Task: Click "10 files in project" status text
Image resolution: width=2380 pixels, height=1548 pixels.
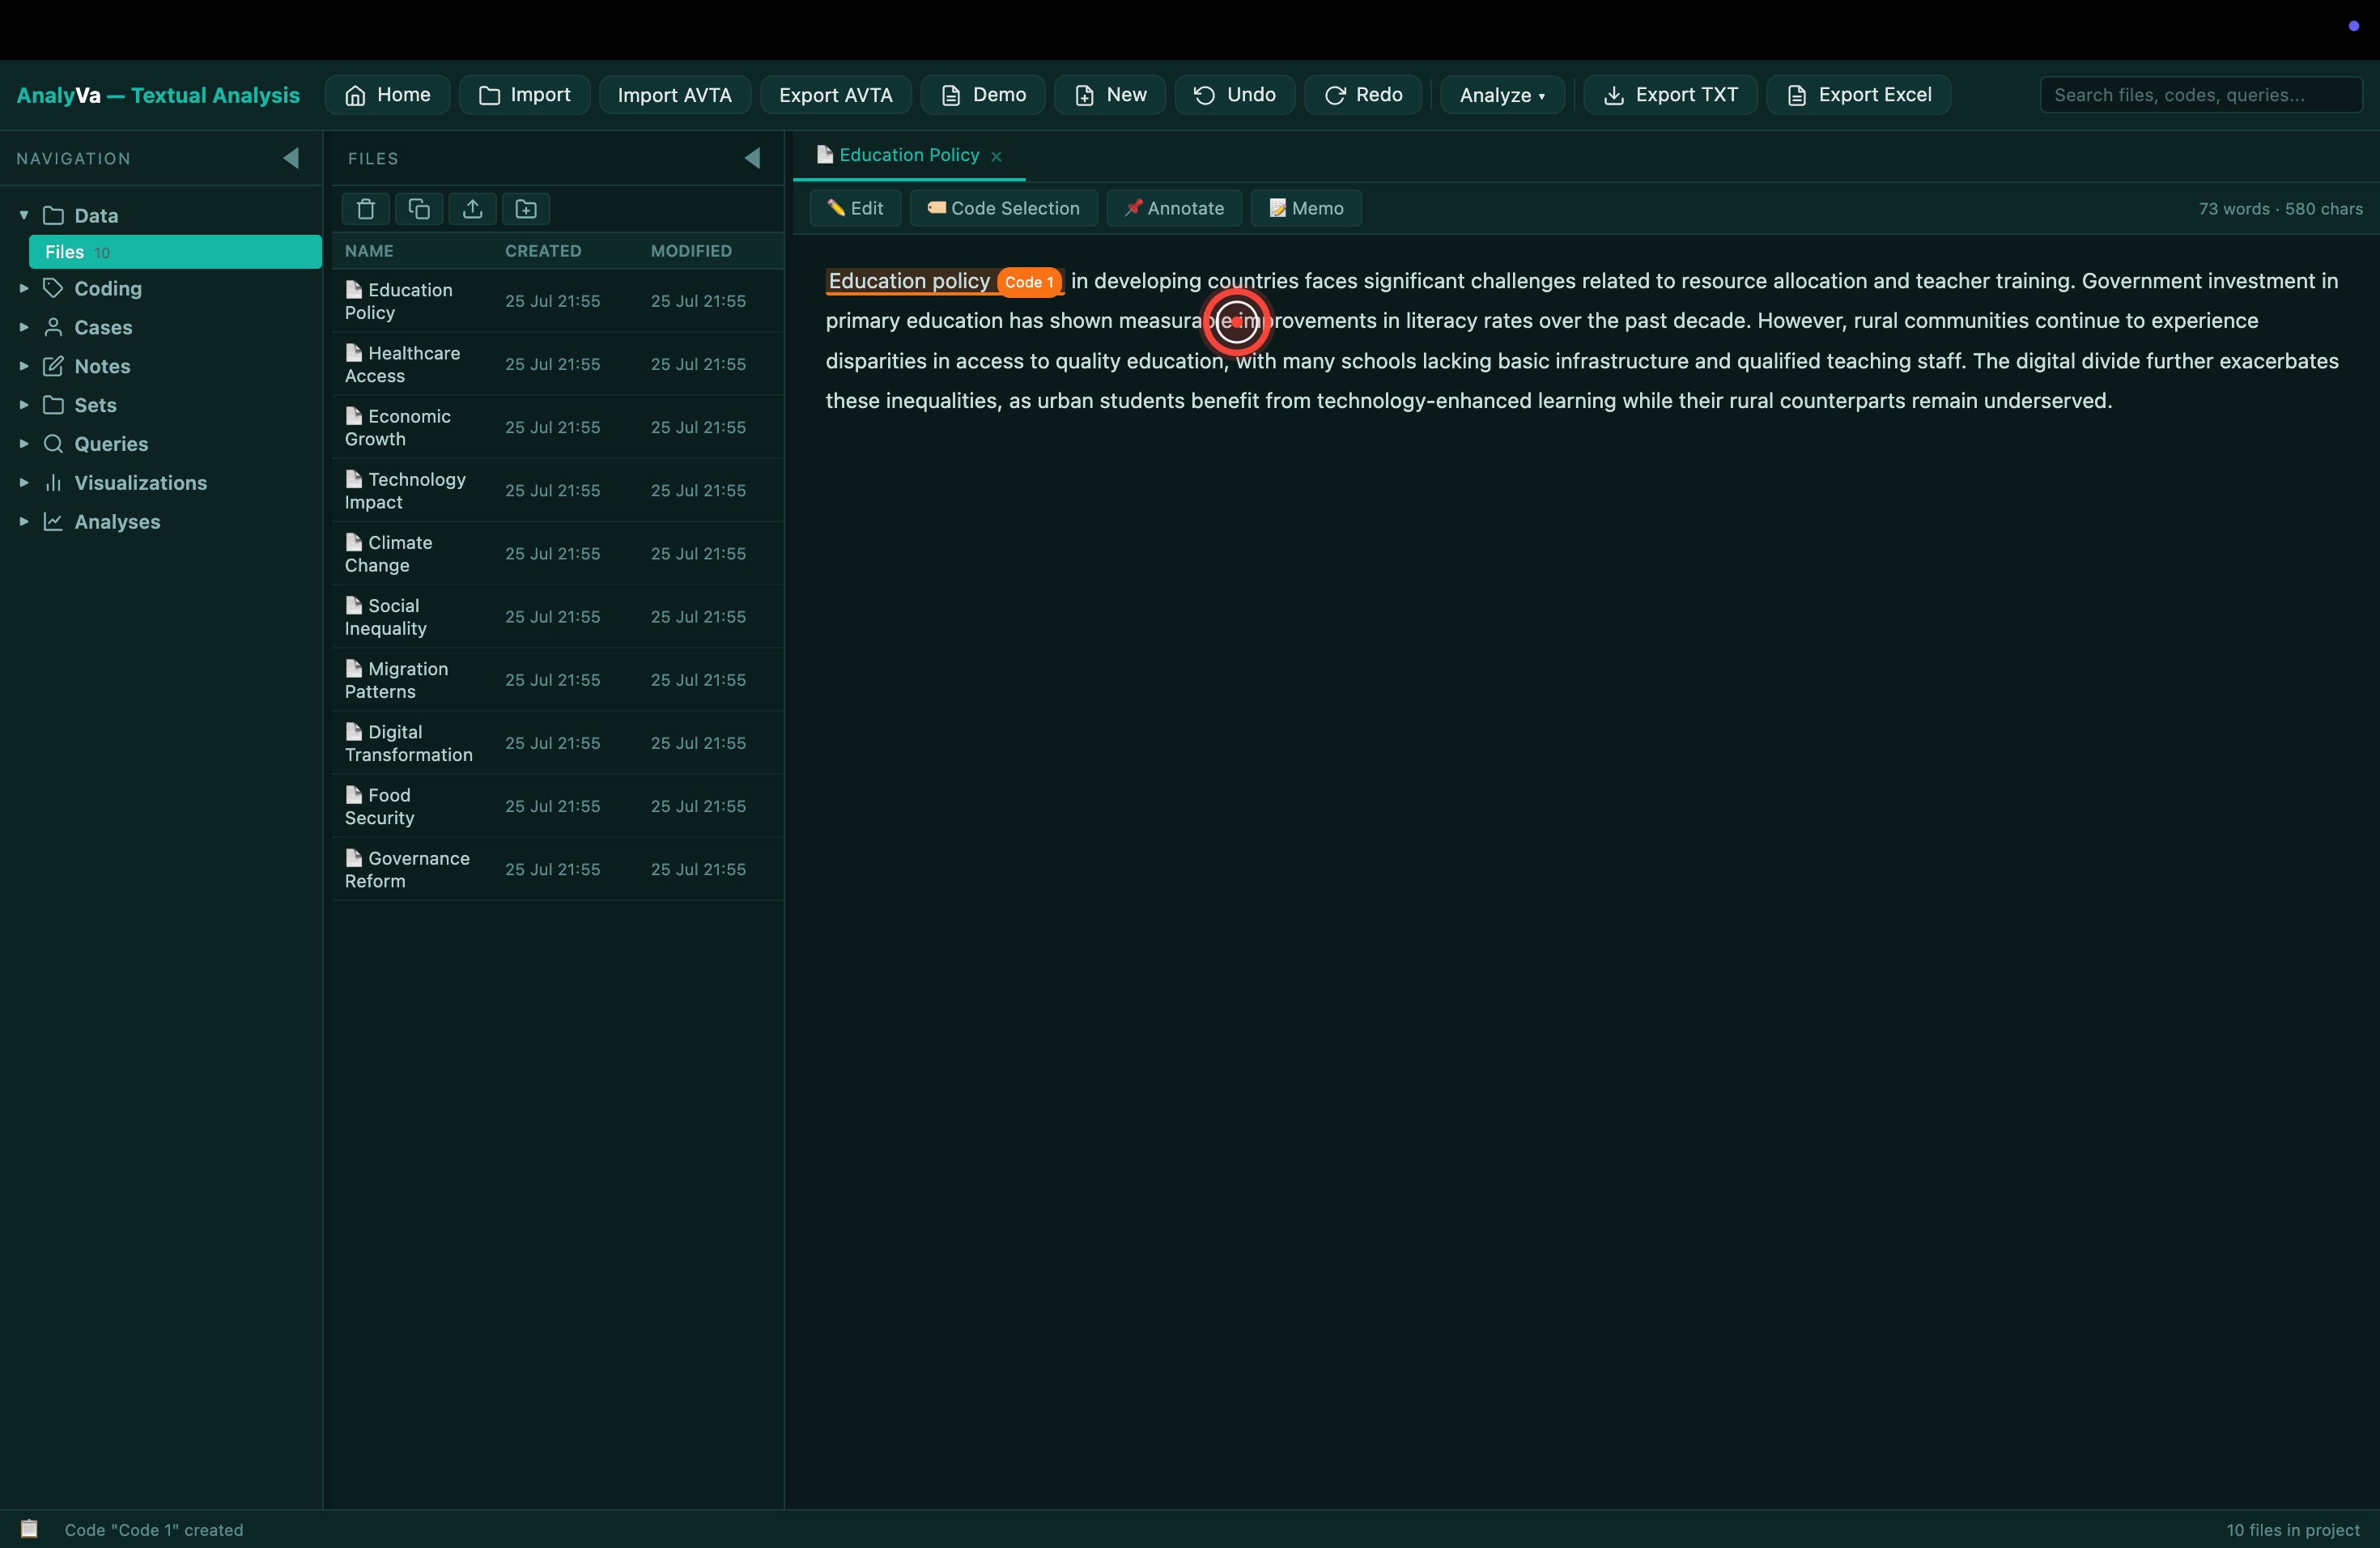Action: point(2293,1530)
